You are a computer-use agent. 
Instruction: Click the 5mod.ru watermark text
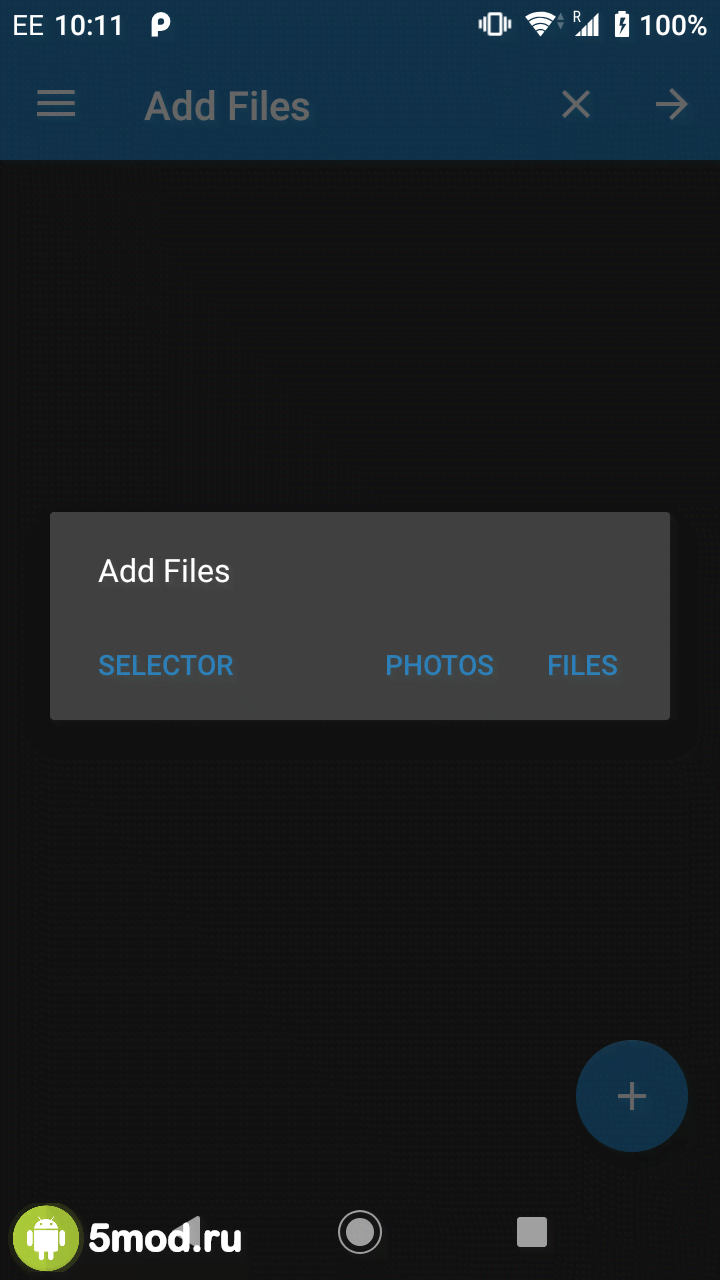click(x=165, y=1239)
